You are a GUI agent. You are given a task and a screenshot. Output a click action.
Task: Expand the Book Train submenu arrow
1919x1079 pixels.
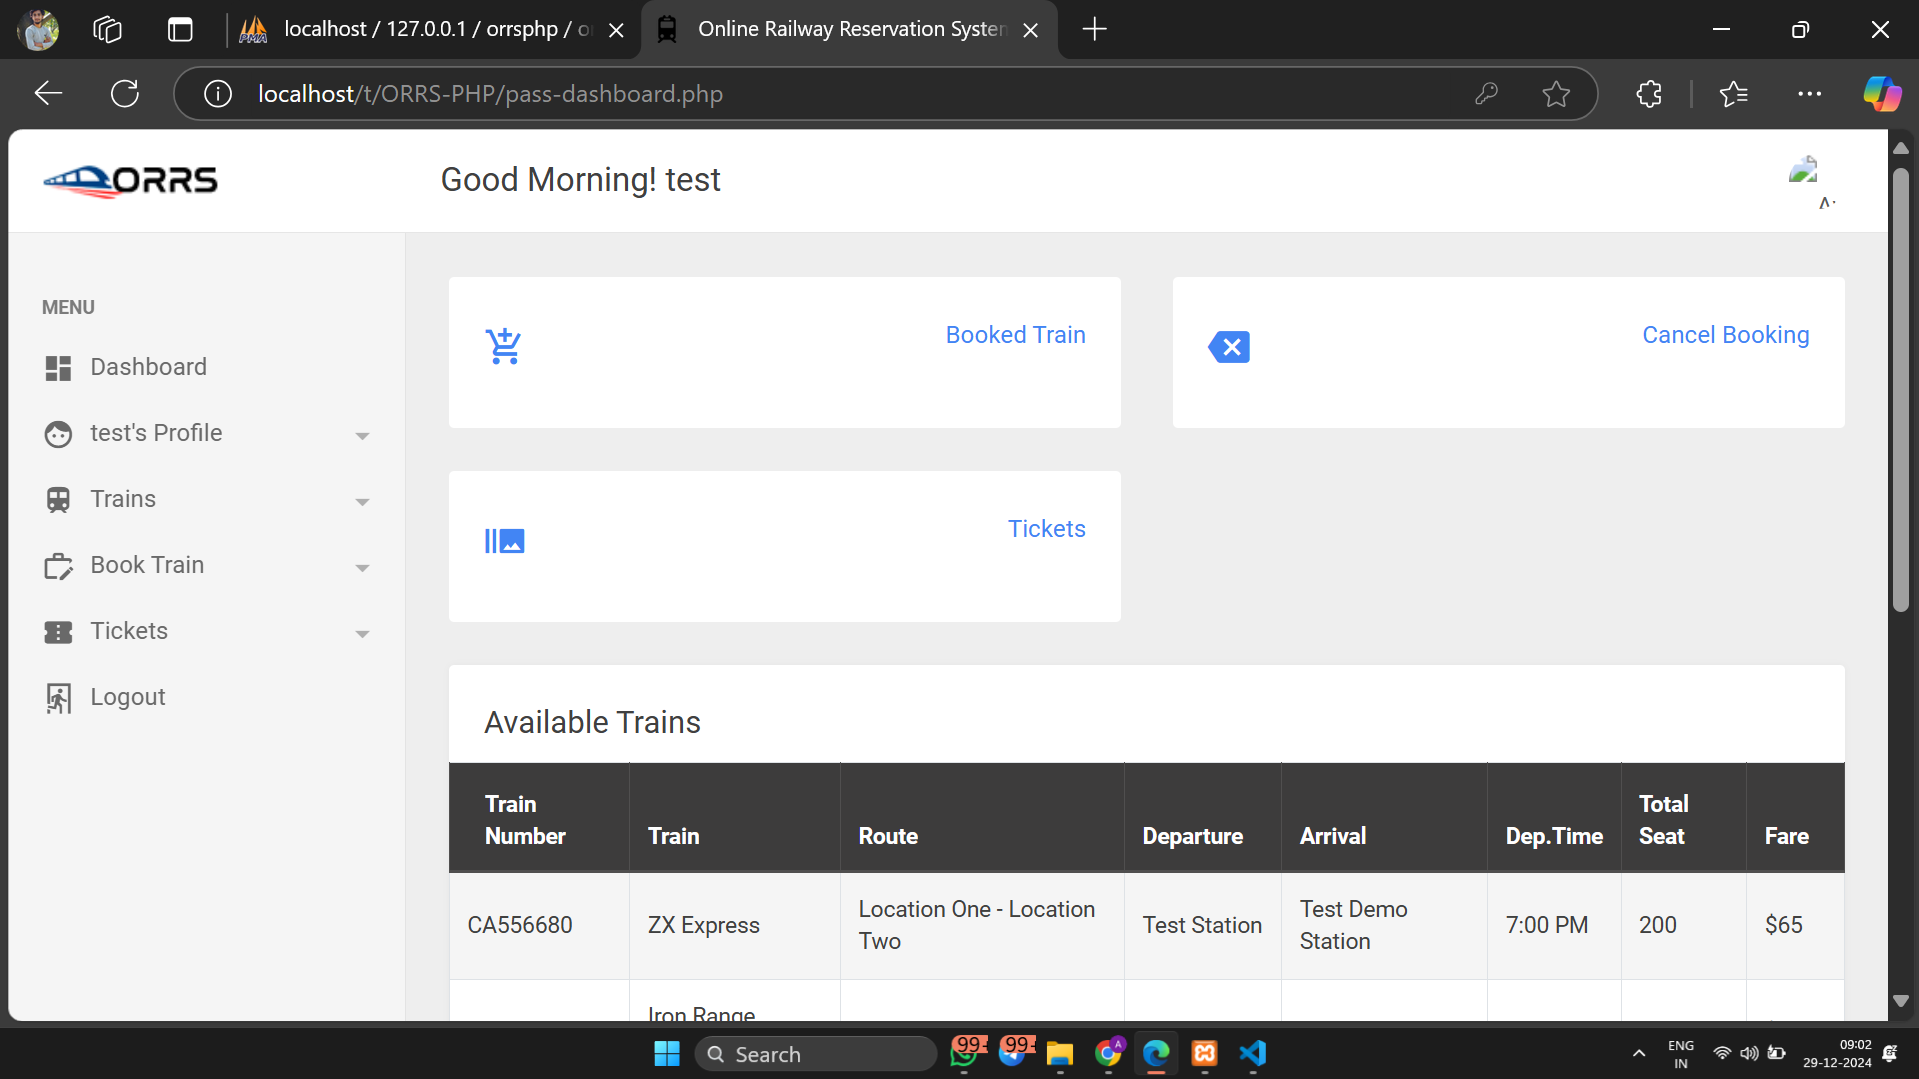click(362, 567)
